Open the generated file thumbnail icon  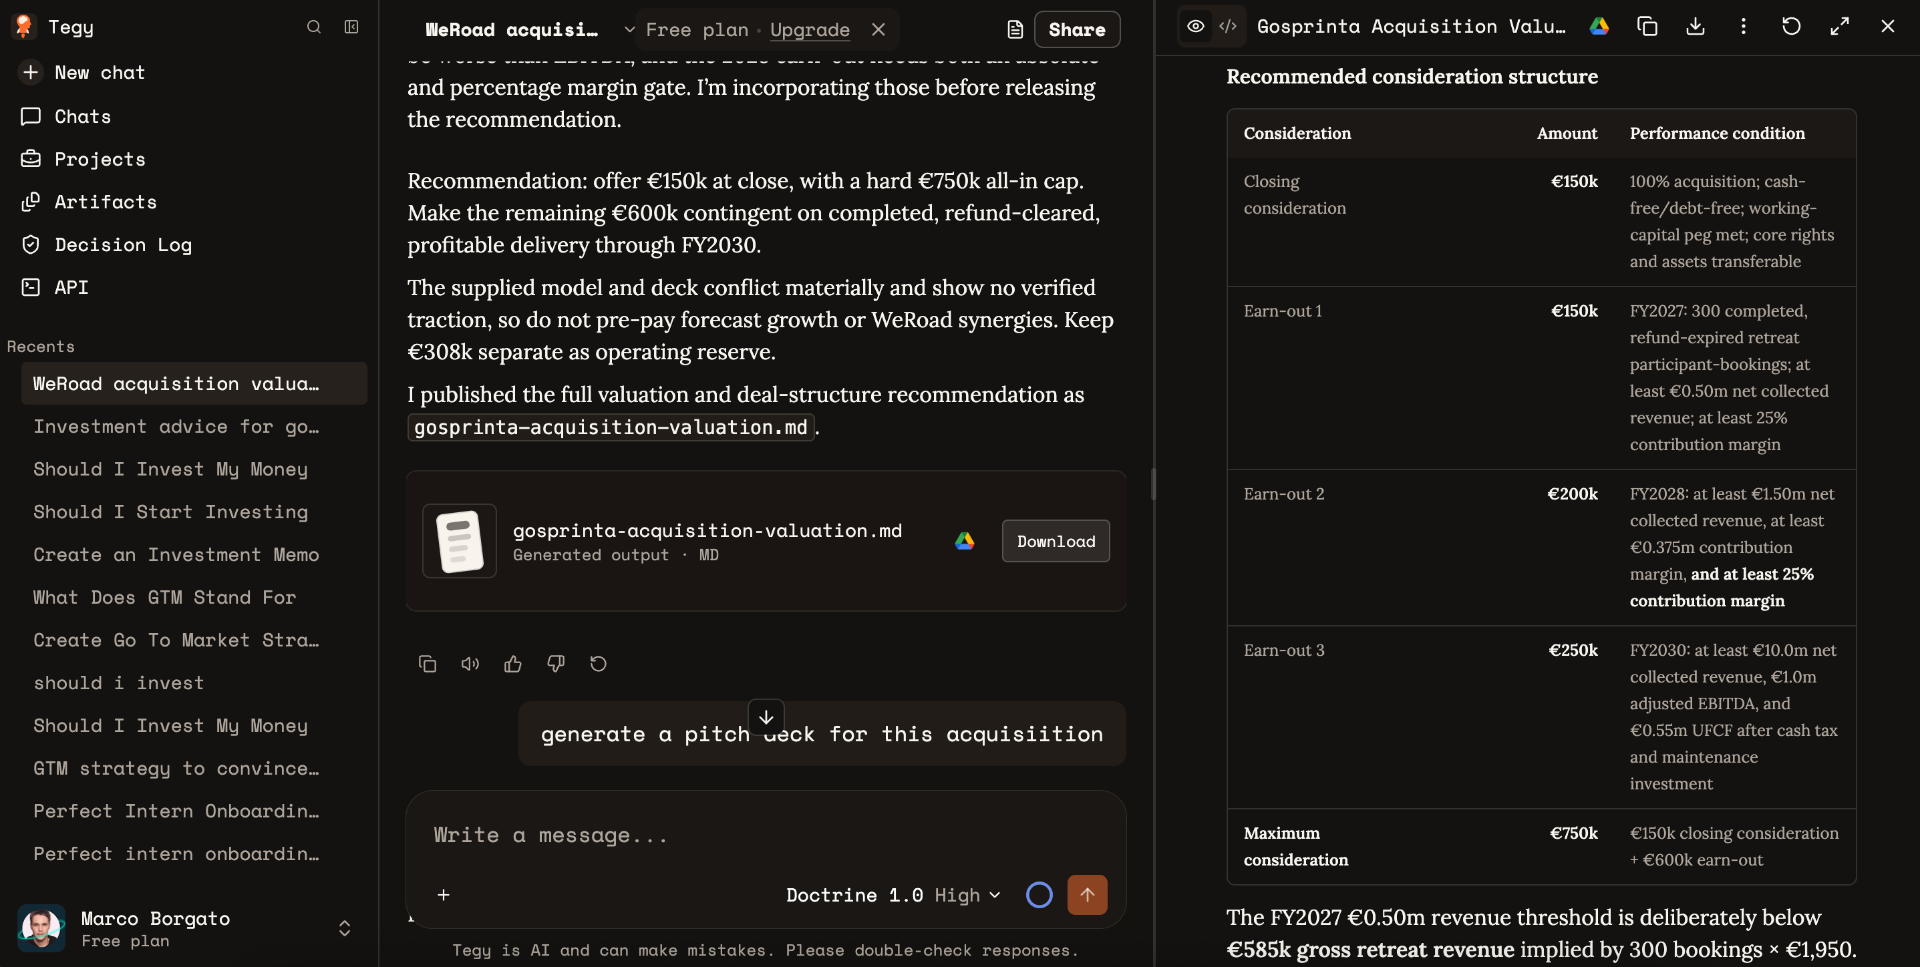point(460,541)
